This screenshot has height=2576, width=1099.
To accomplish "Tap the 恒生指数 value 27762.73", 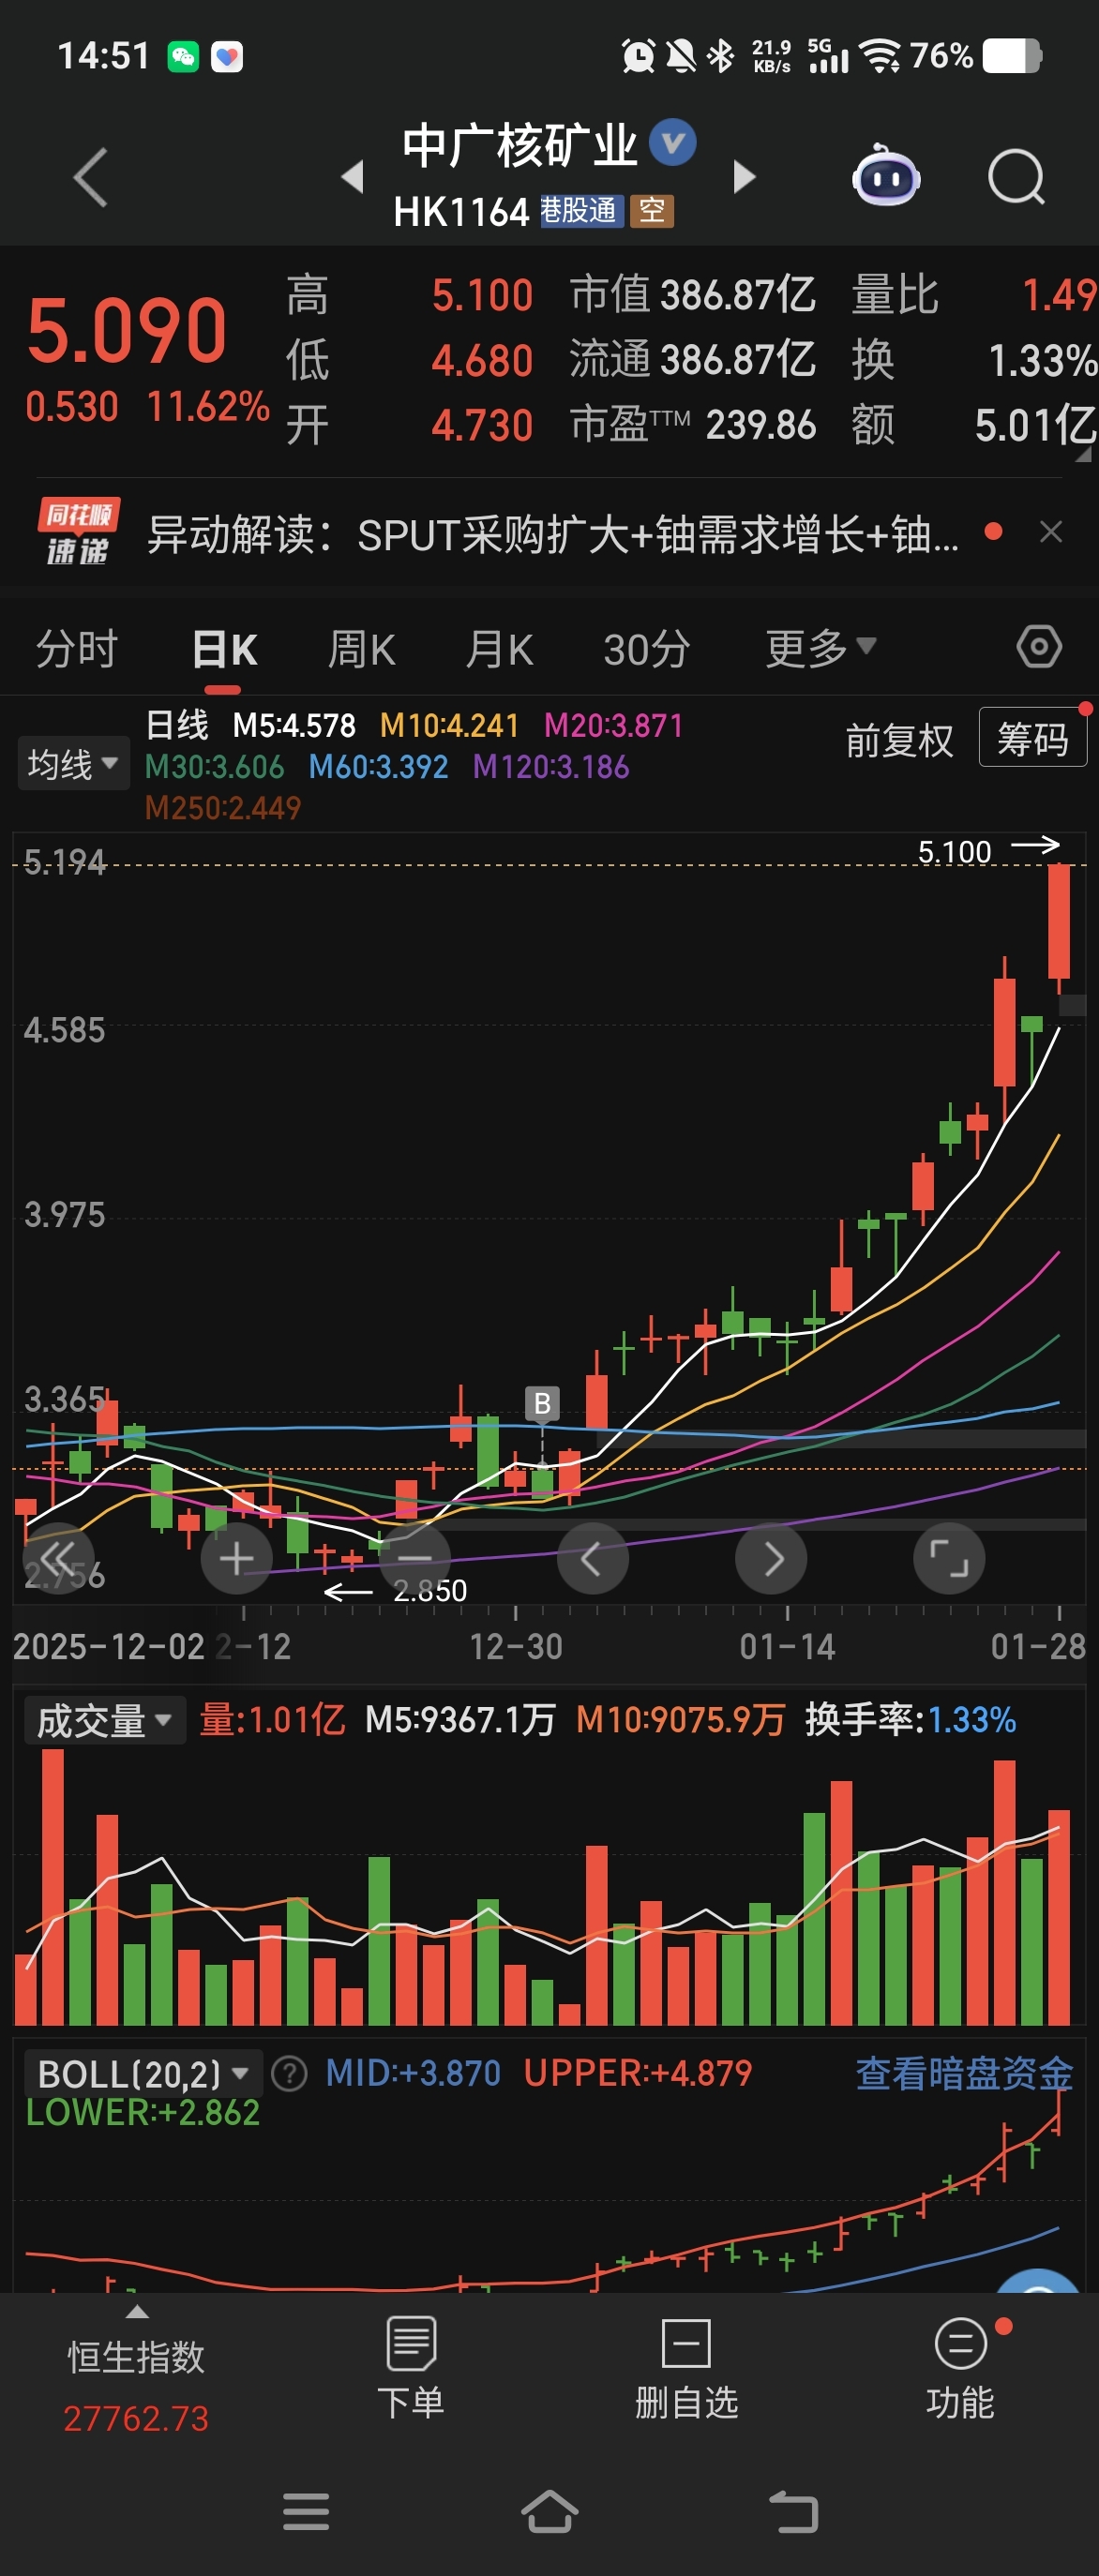I will [x=136, y=2418].
